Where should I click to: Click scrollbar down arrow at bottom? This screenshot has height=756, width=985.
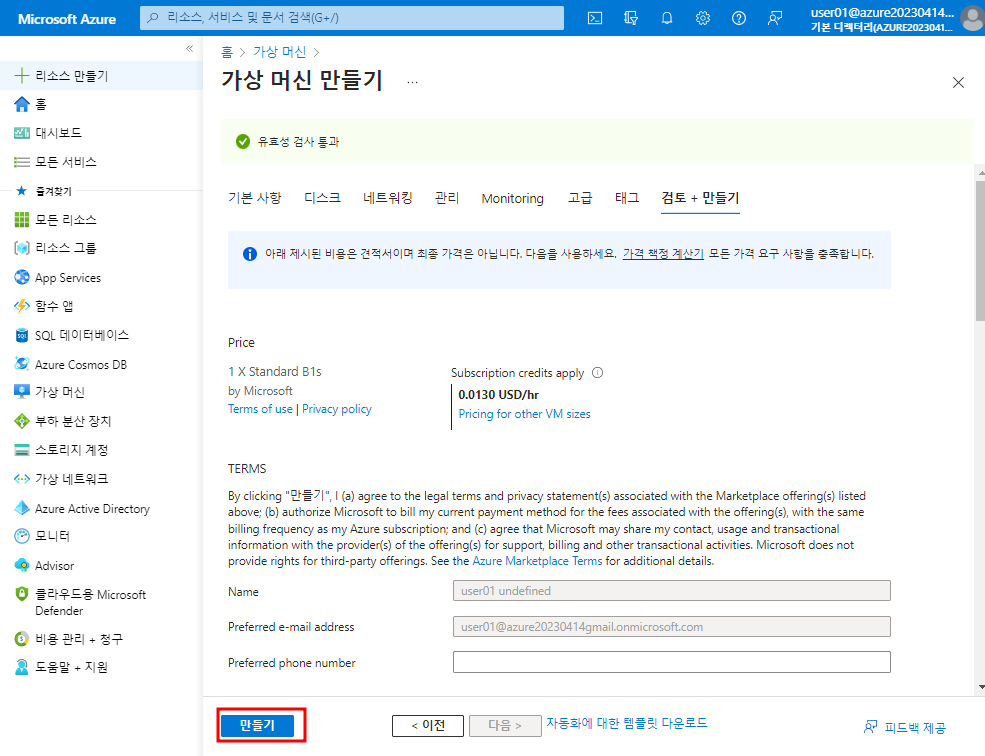pos(981,688)
